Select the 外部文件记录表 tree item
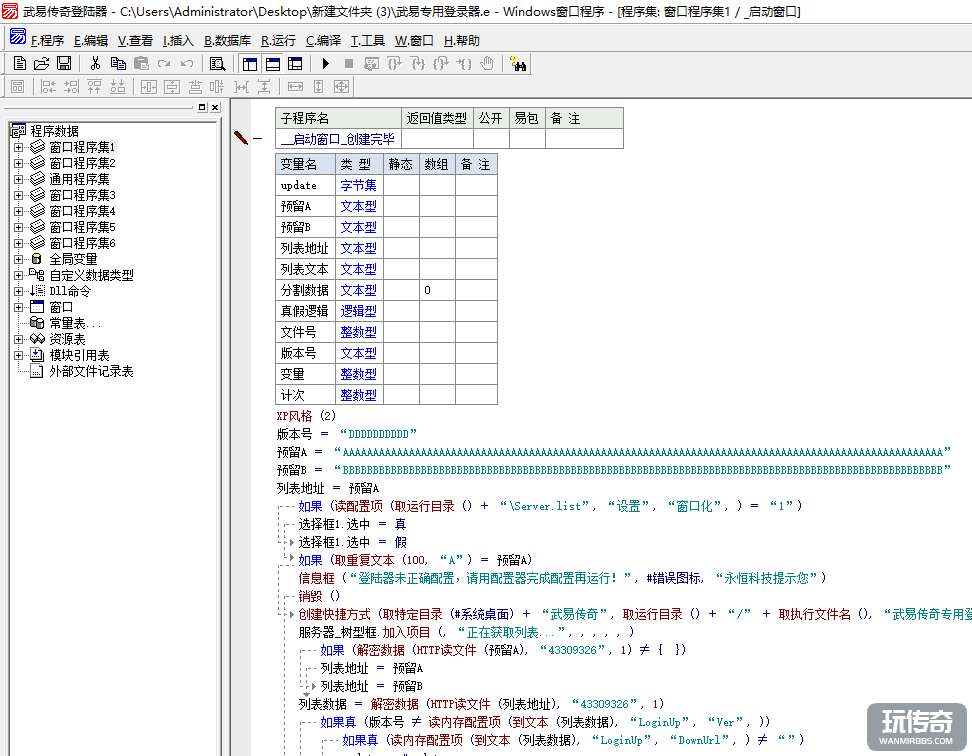Image resolution: width=972 pixels, height=756 pixels. coord(91,372)
